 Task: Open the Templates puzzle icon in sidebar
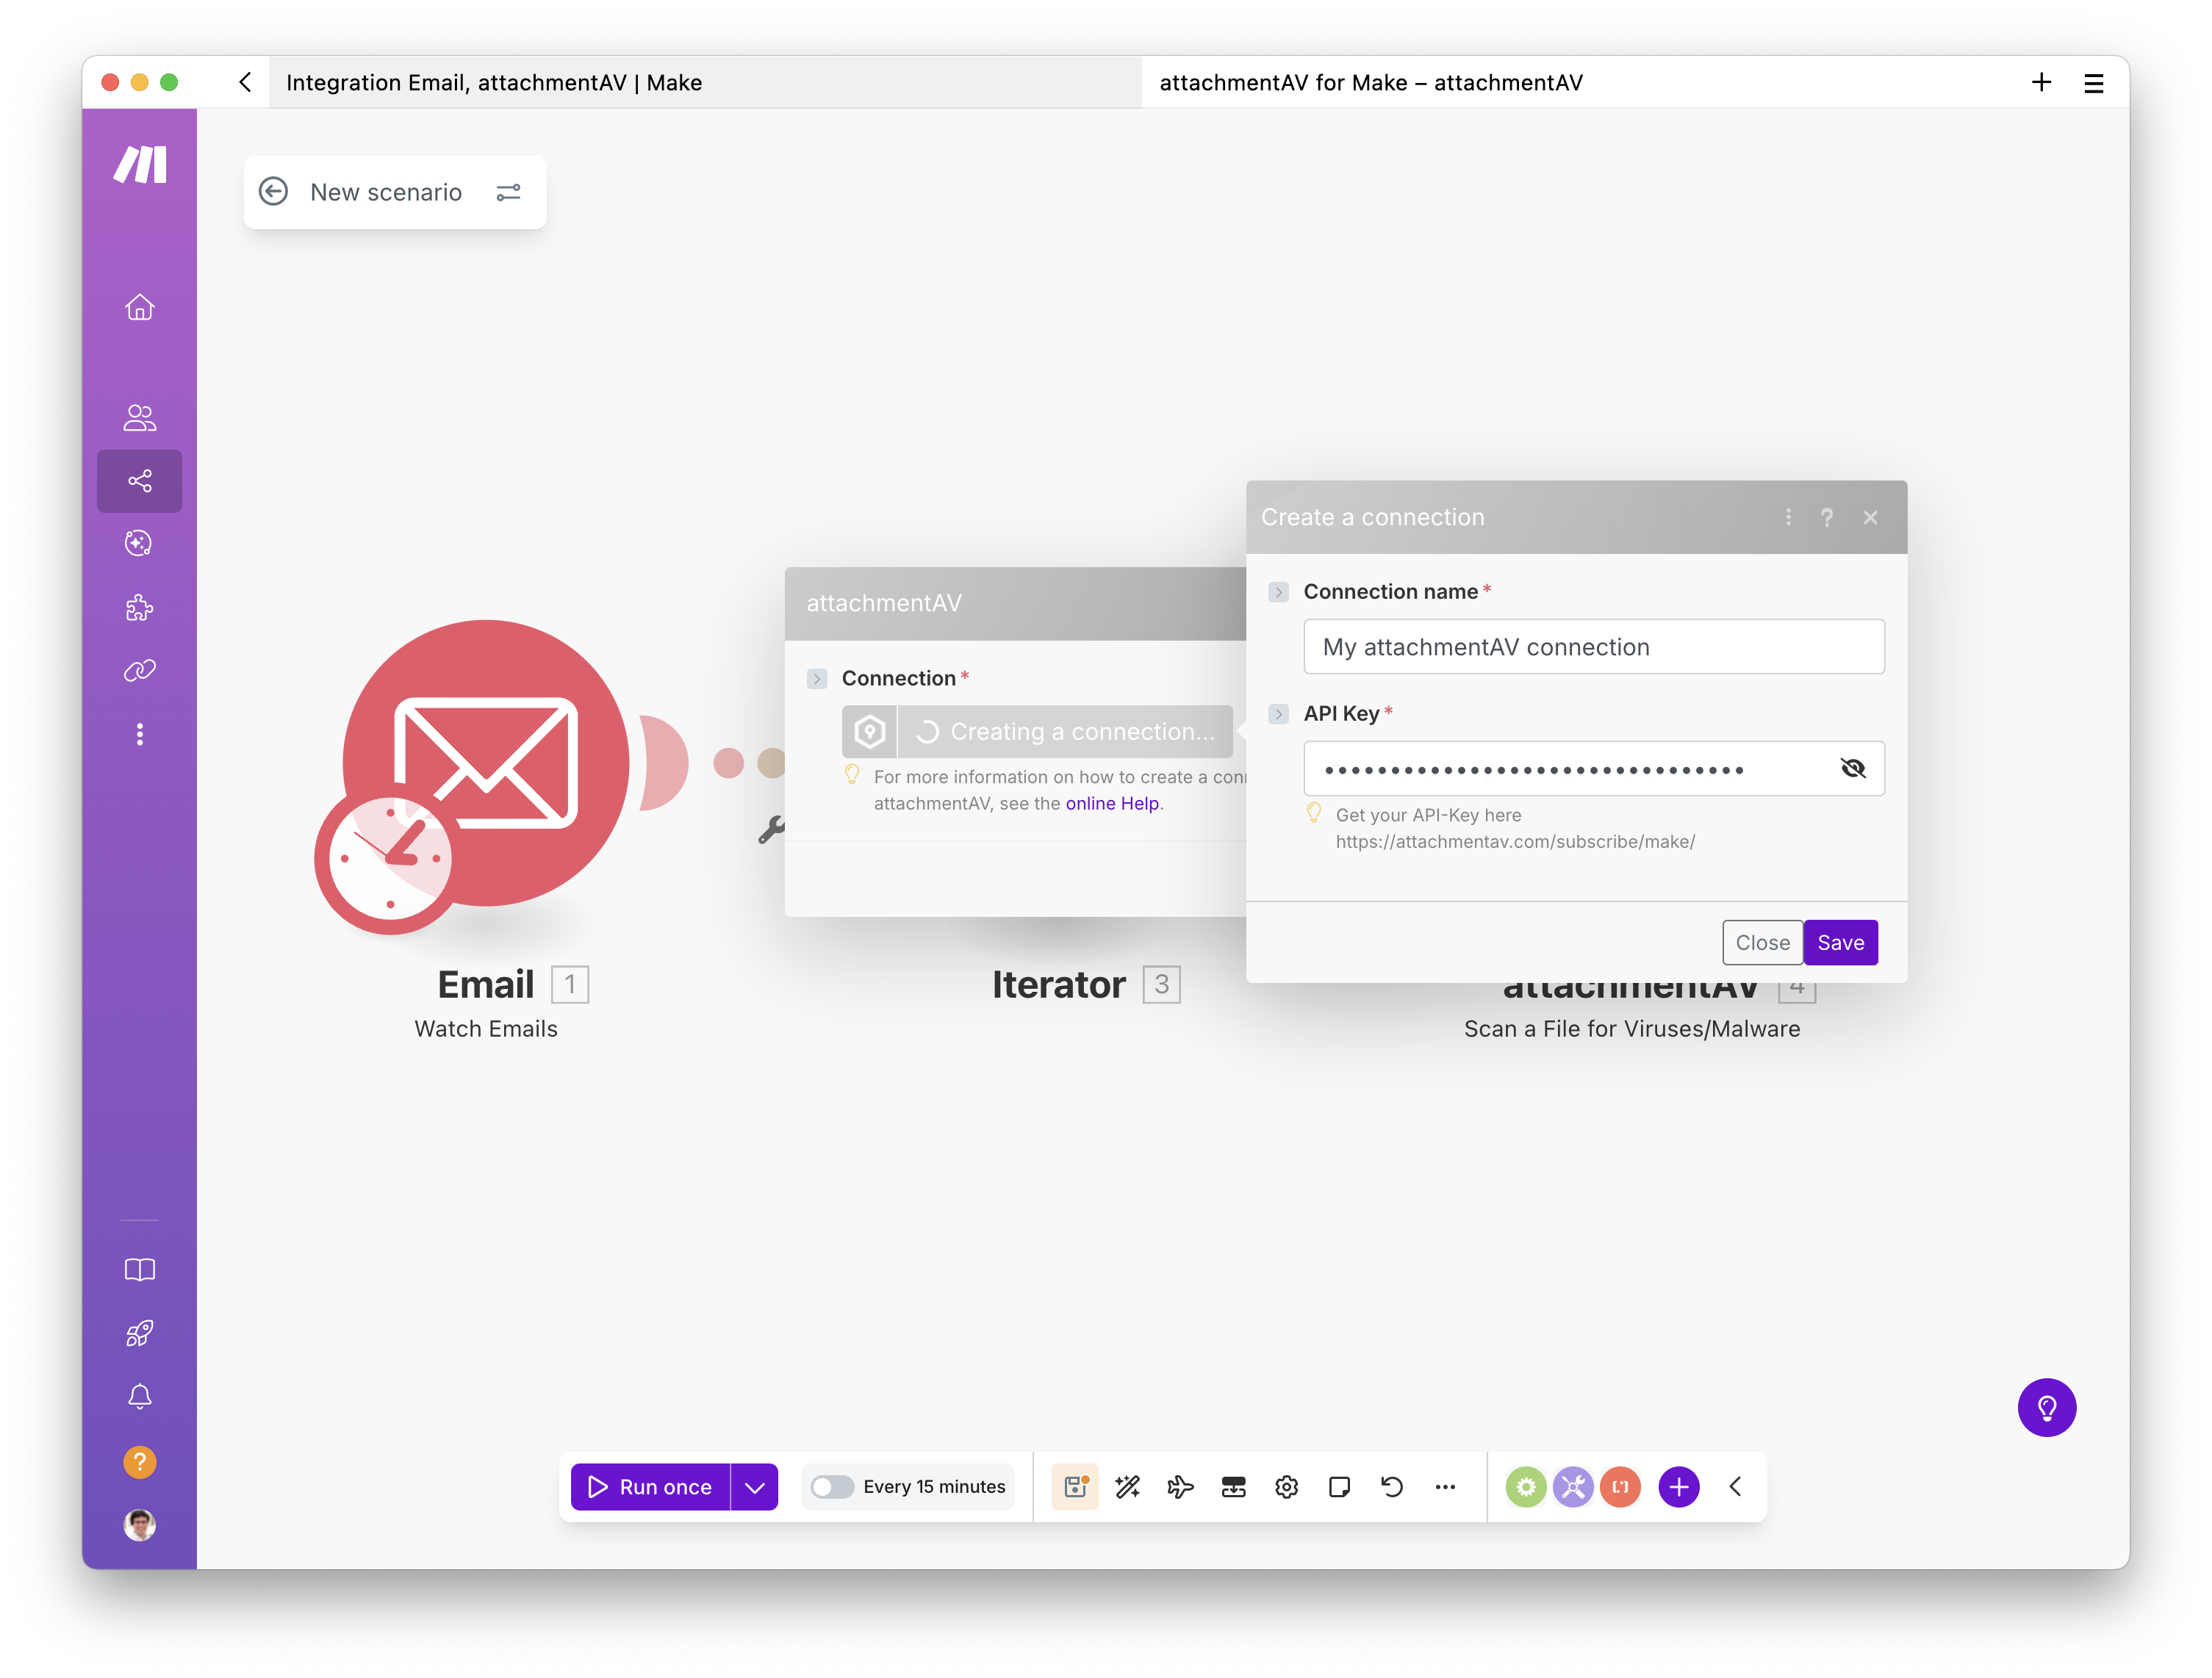[x=139, y=608]
